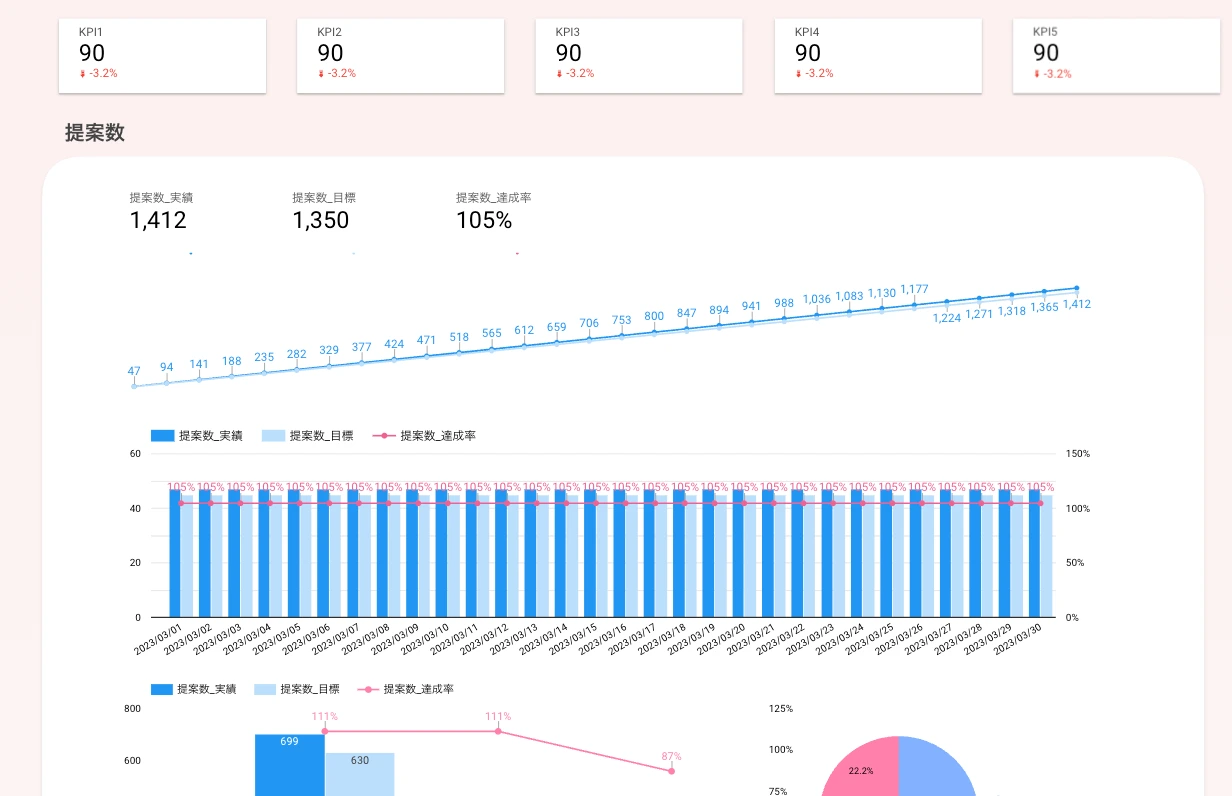The width and height of the screenshot is (1232, 796).
Task: Click the 894 data label on the line chart
Action: tap(719, 310)
